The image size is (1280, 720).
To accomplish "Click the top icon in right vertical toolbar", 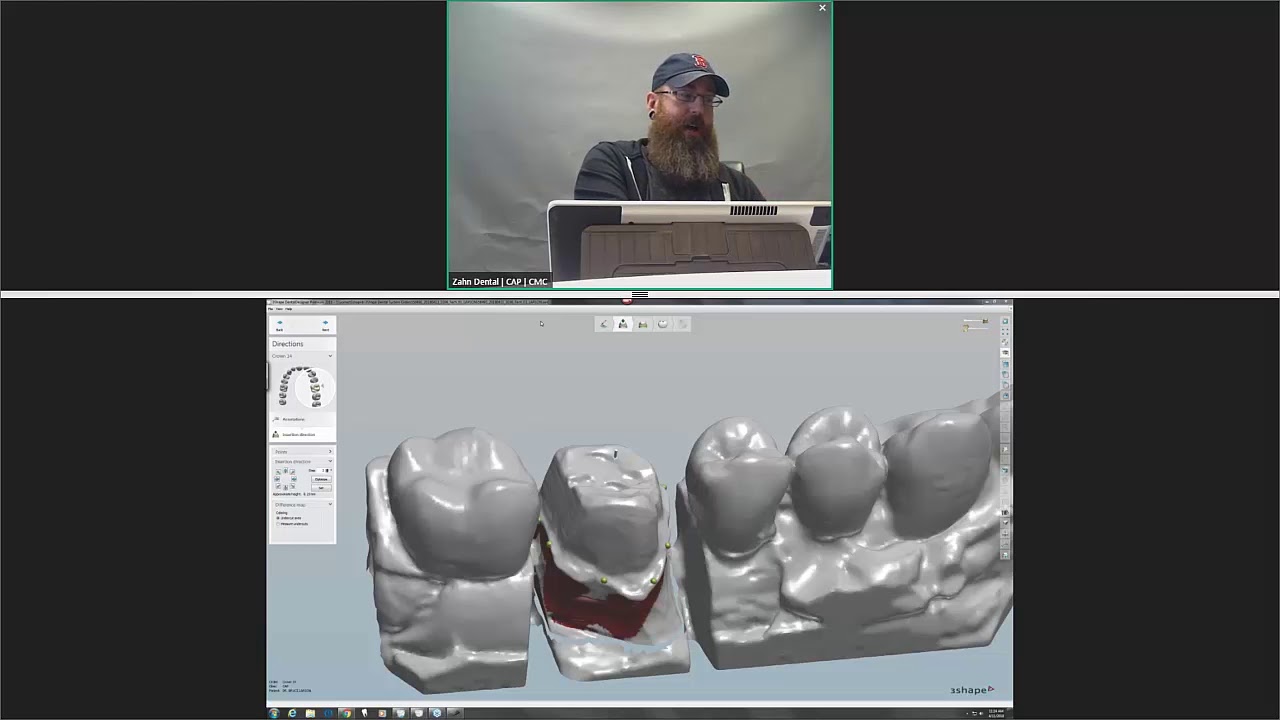I will [x=1005, y=321].
